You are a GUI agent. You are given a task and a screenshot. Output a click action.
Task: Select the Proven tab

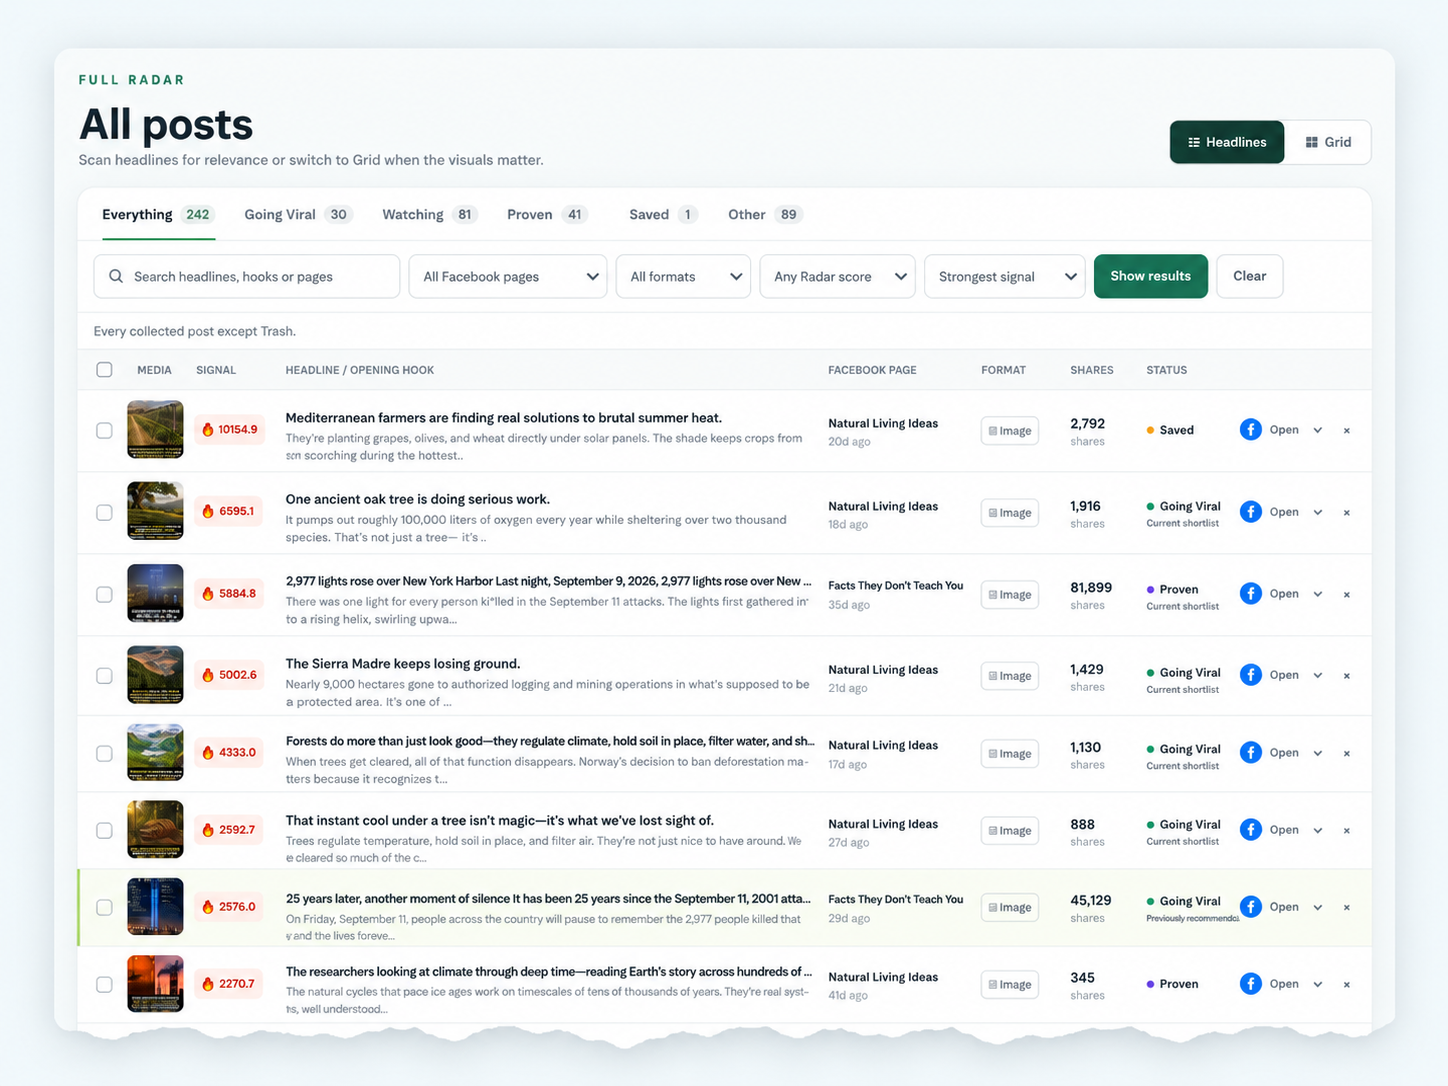pos(547,214)
